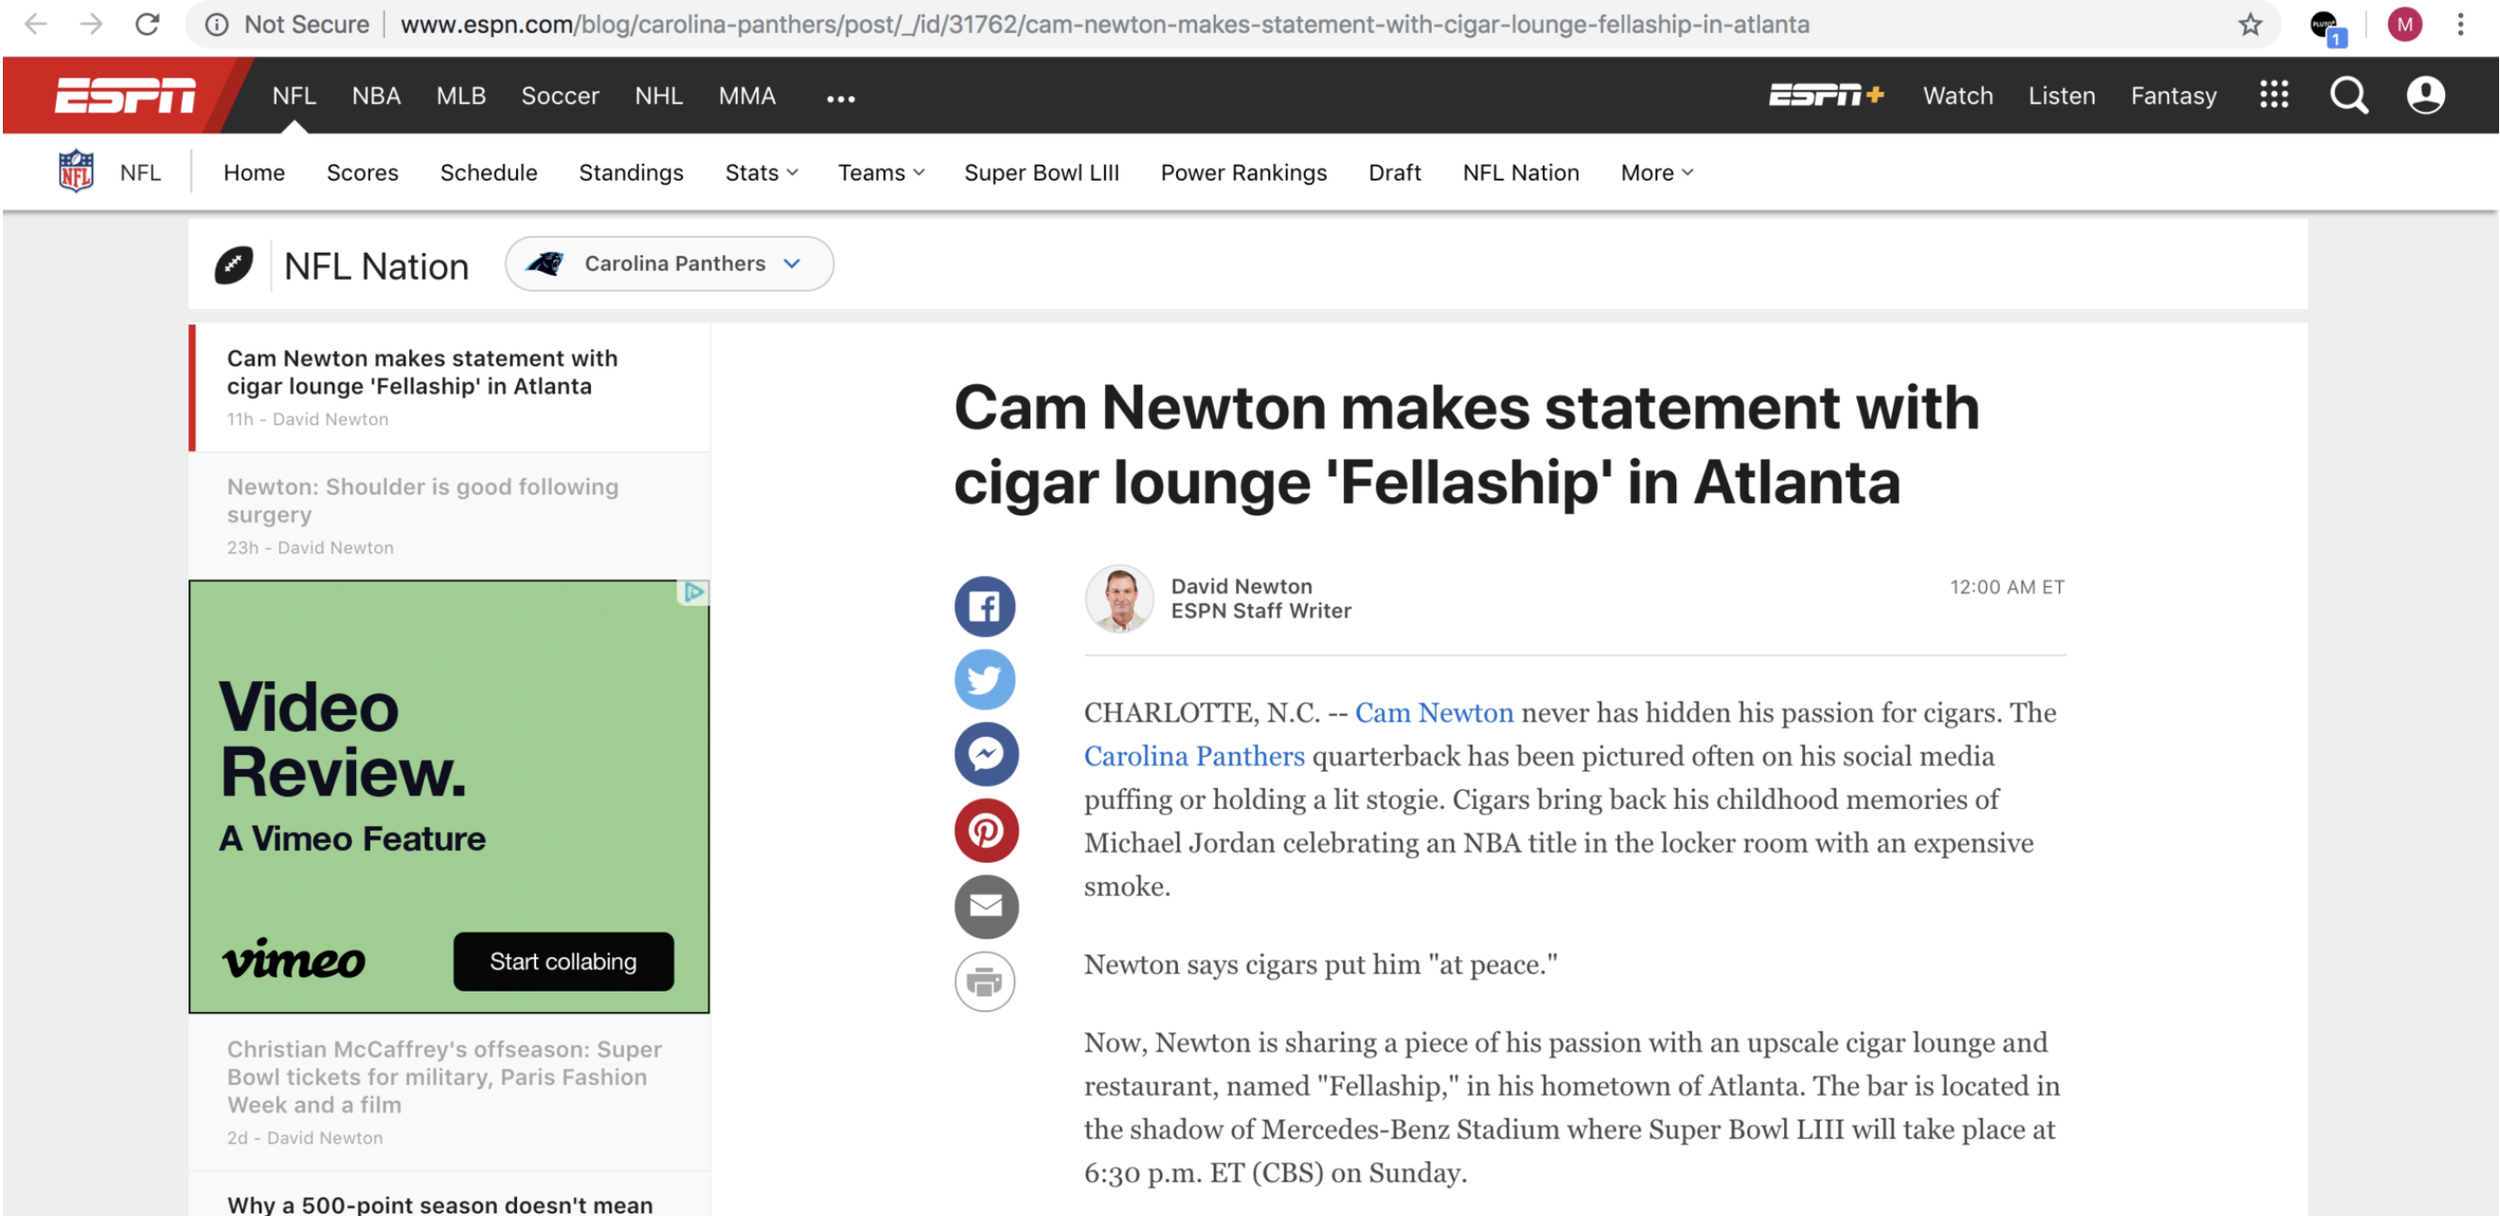
Task: Expand the More dropdown in NFL nav
Action: [x=1657, y=173]
